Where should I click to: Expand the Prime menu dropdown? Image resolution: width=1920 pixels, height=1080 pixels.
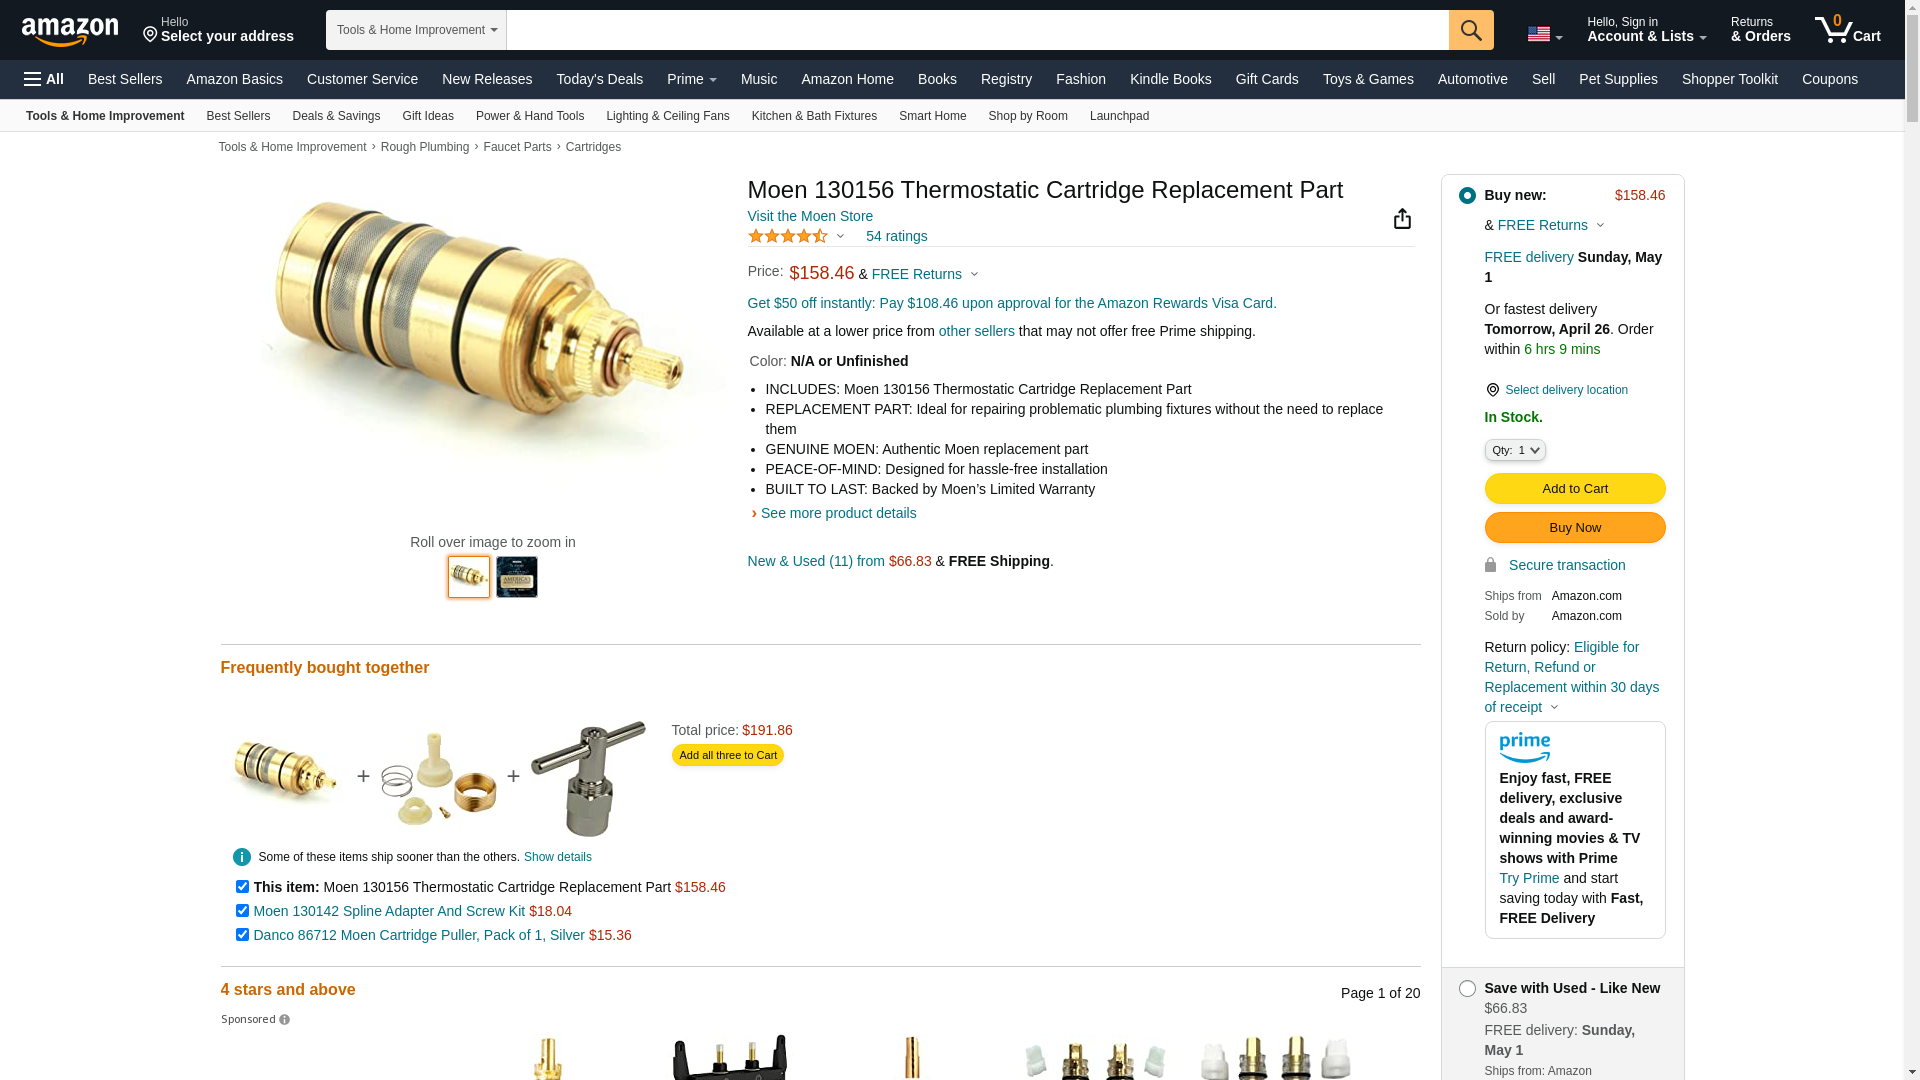pyautogui.click(x=692, y=79)
